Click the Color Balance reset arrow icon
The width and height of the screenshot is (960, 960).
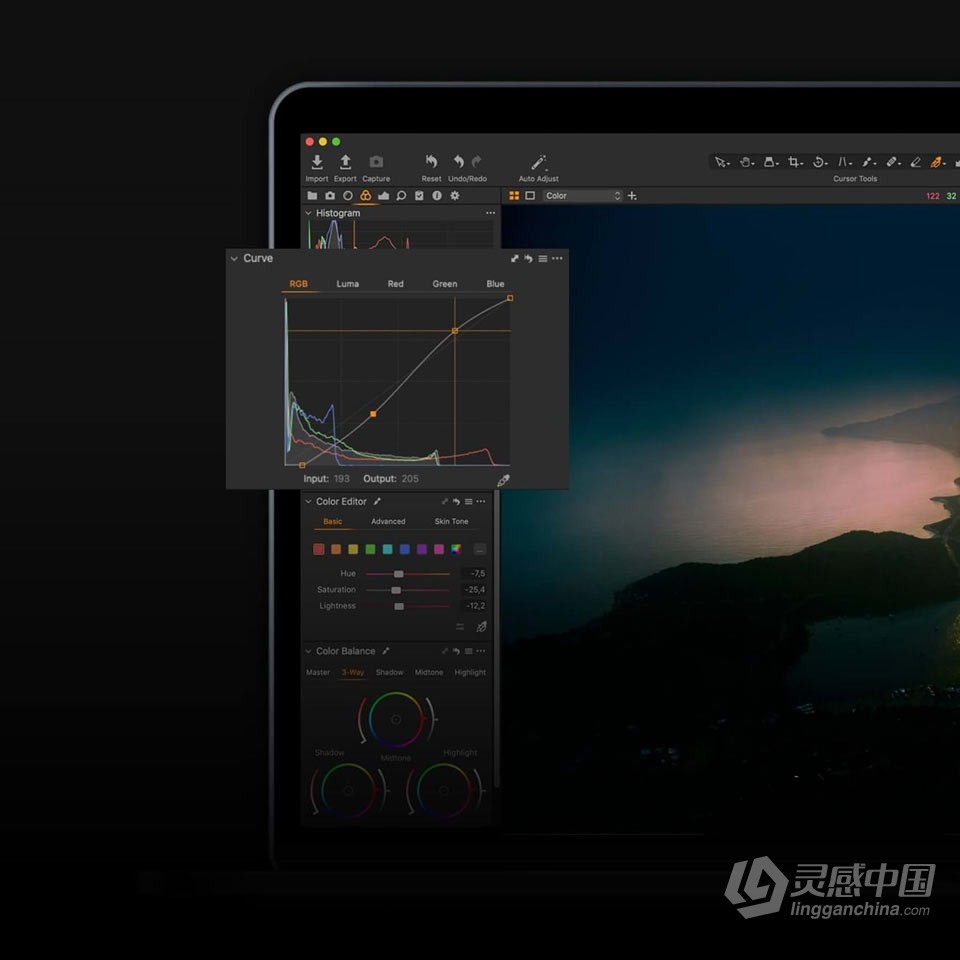[456, 651]
